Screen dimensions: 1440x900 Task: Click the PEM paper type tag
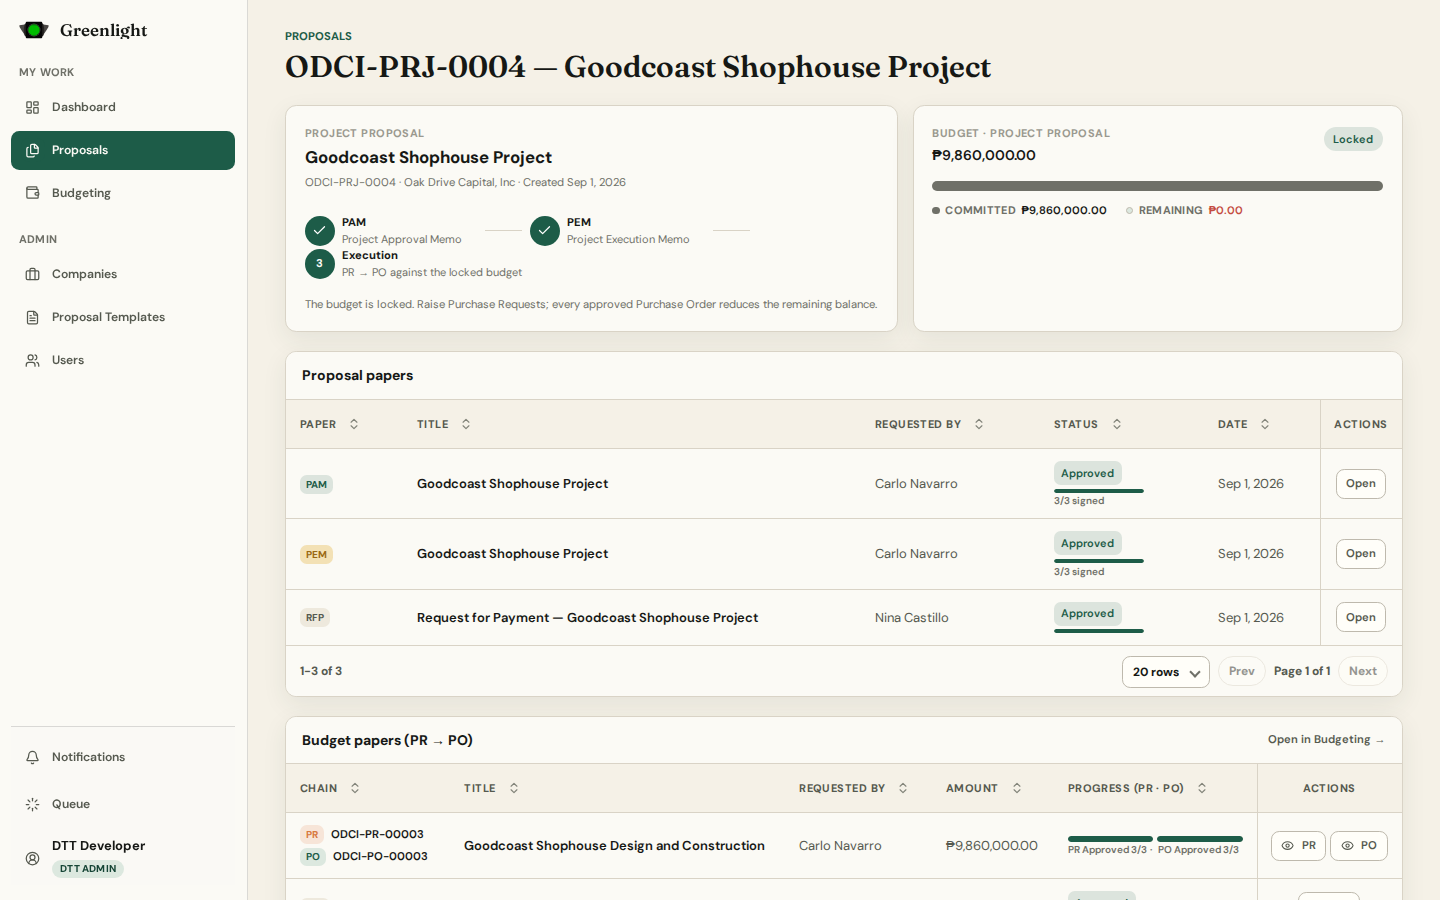316,554
